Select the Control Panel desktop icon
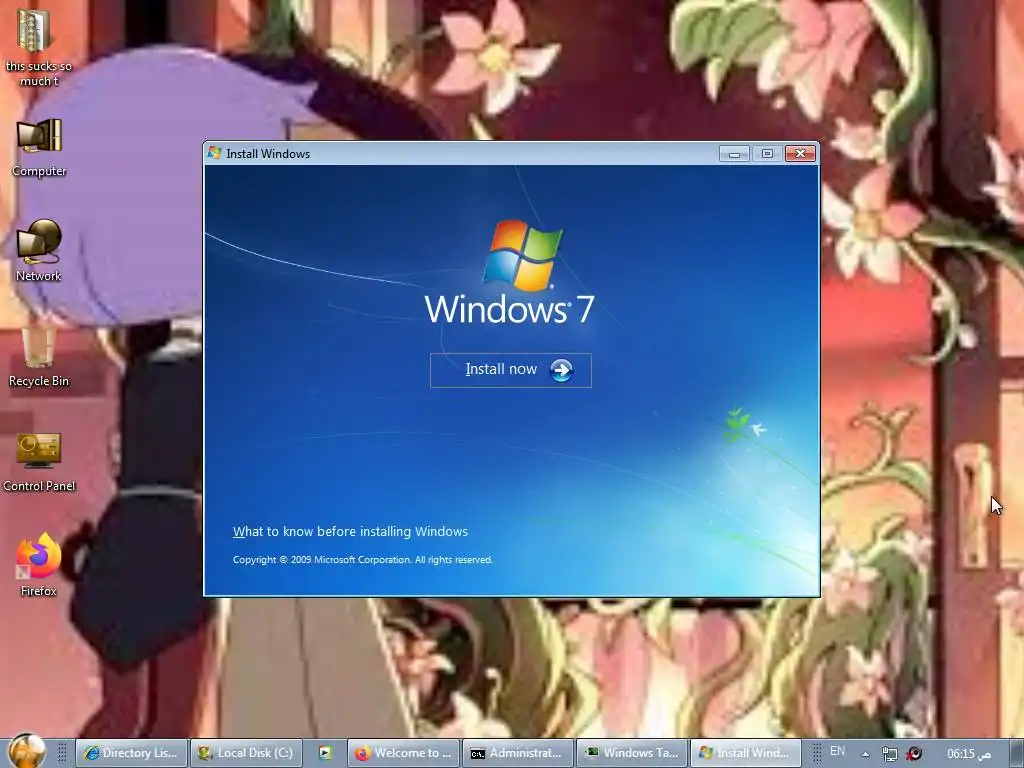Viewport: 1024px width, 768px height. pyautogui.click(x=39, y=462)
